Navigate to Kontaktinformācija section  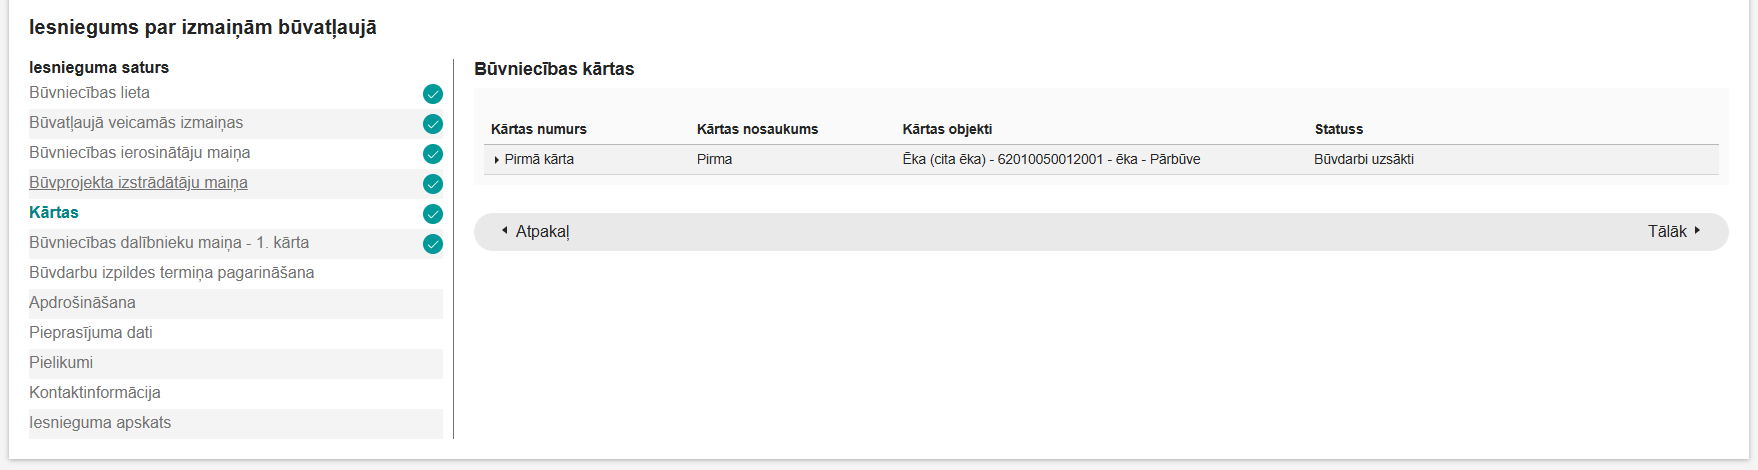[x=95, y=393]
